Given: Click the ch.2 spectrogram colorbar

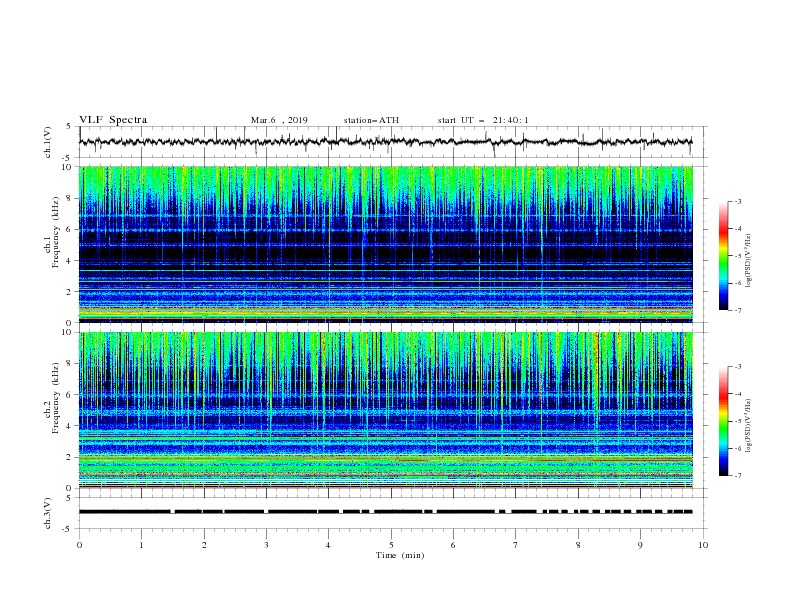Looking at the screenshot, I should (x=723, y=421).
